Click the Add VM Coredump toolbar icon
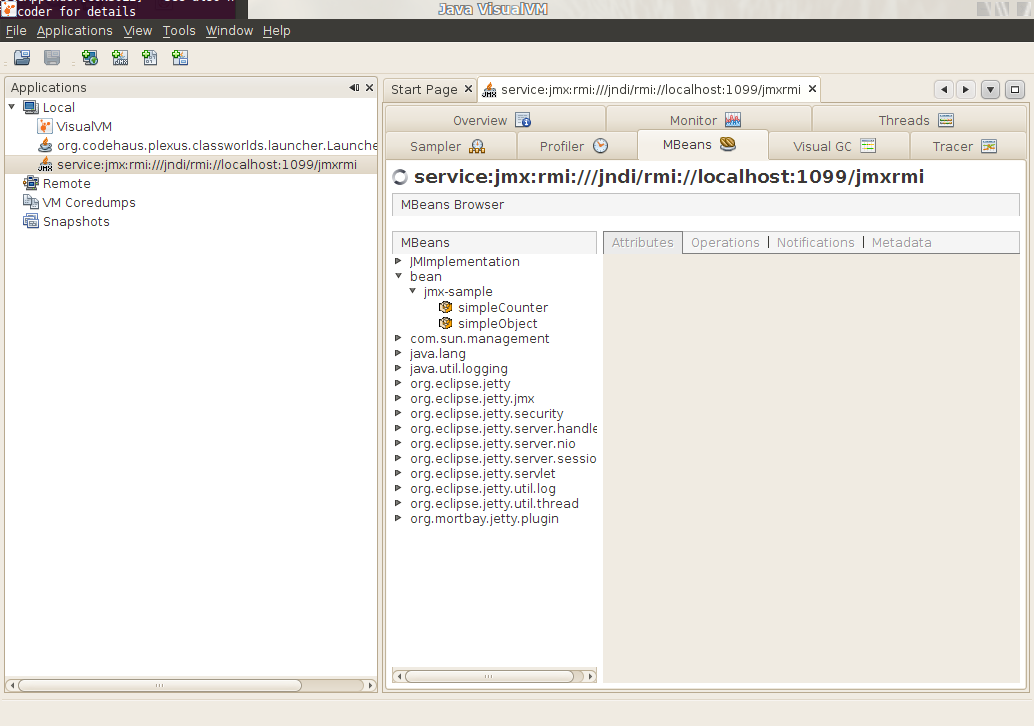 pyautogui.click(x=150, y=58)
